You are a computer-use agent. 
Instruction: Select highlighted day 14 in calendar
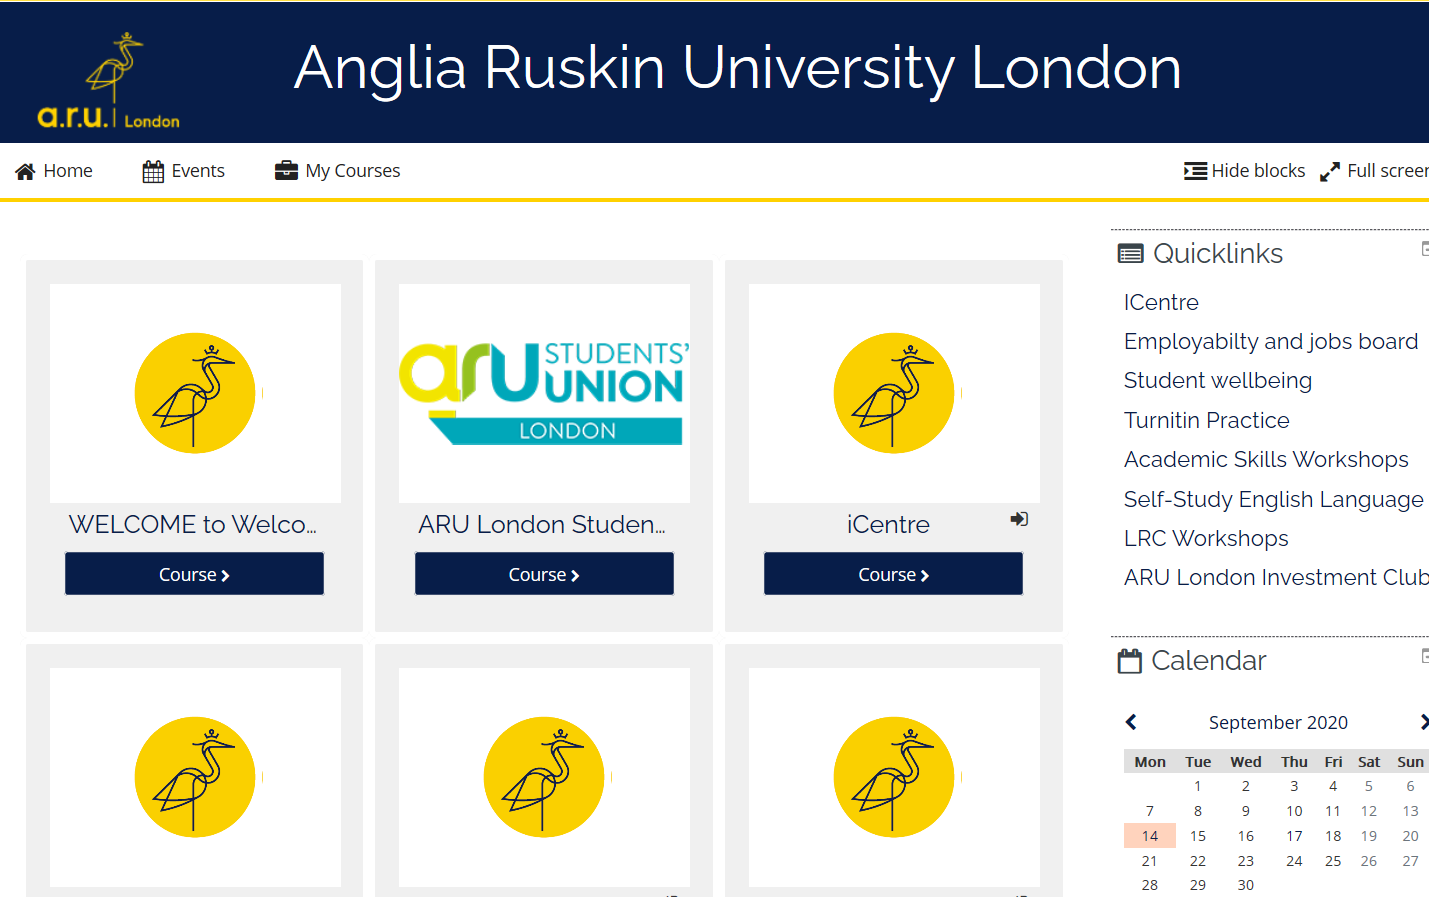[1149, 836]
